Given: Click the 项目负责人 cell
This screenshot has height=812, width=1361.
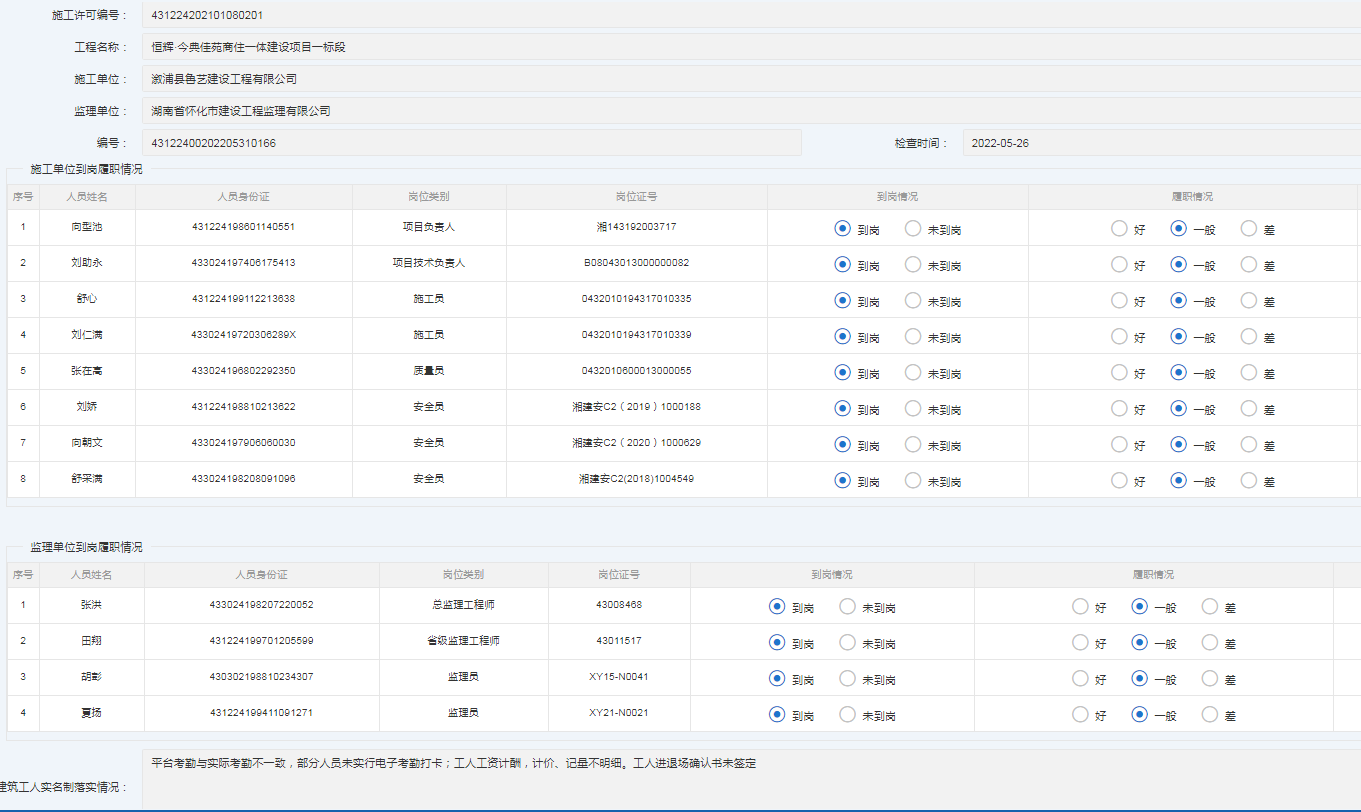Looking at the screenshot, I should [429, 227].
